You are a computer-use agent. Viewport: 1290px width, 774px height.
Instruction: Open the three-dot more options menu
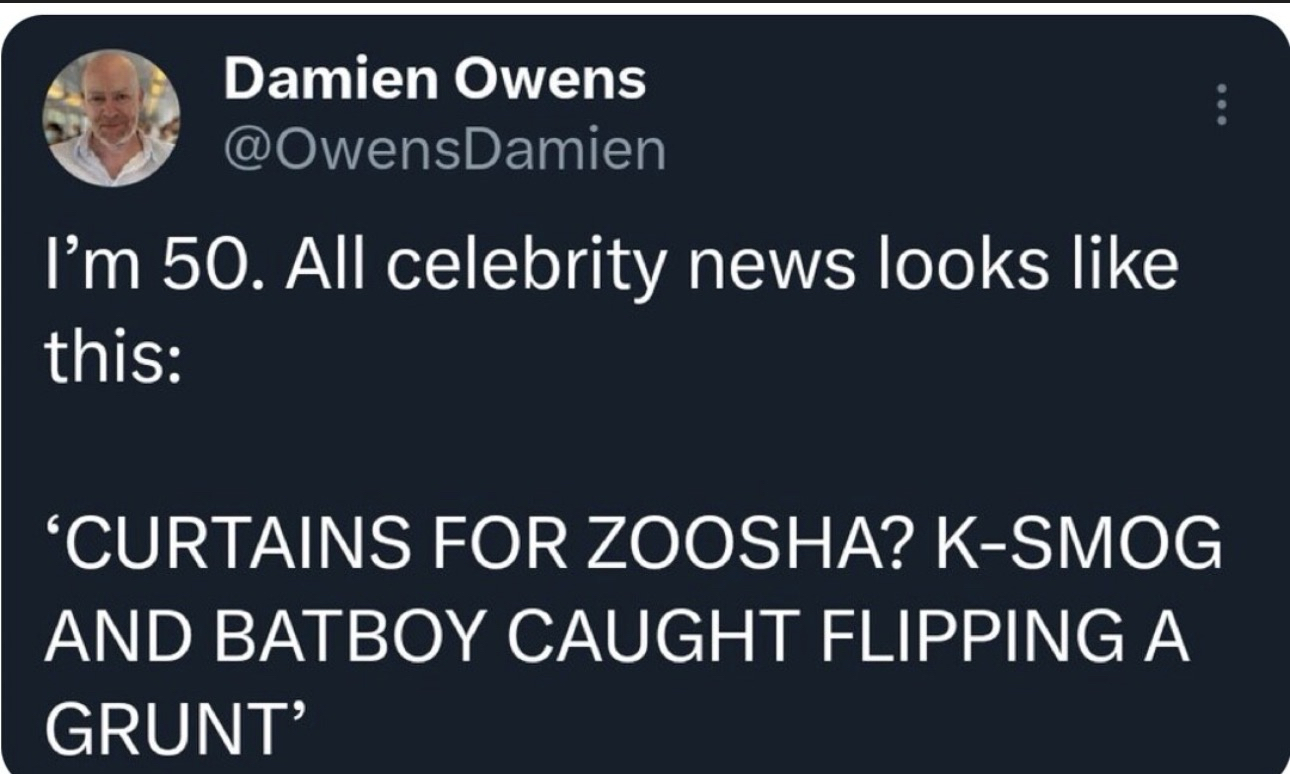(x=1218, y=104)
